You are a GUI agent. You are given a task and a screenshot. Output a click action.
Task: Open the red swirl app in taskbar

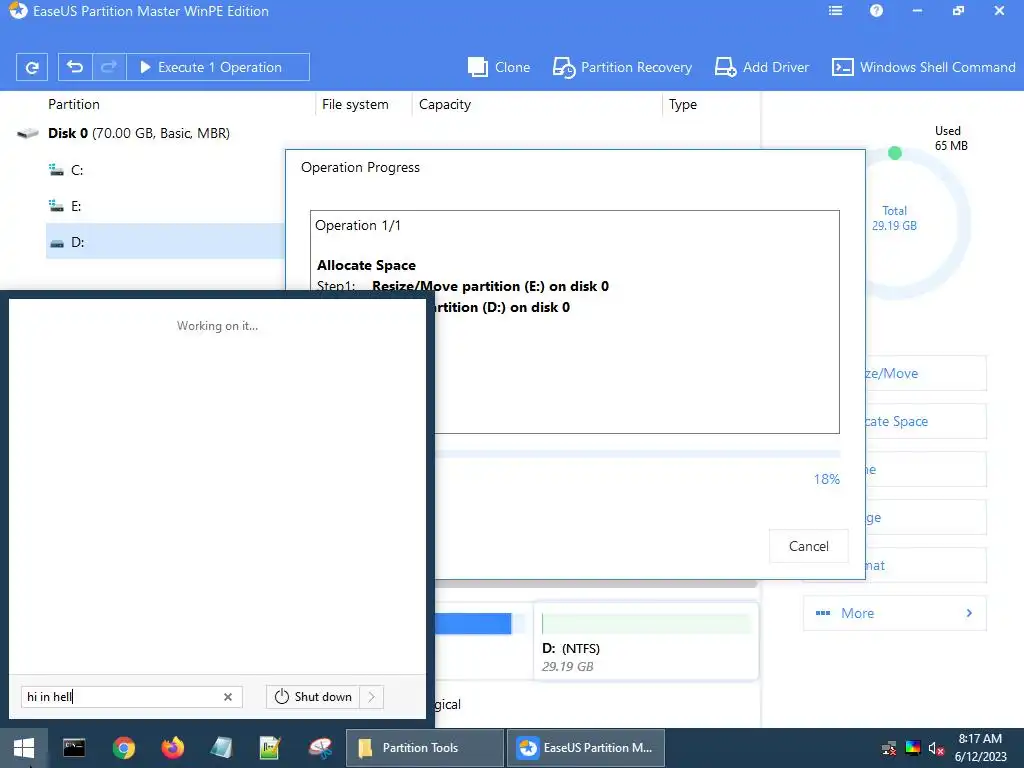click(320, 748)
